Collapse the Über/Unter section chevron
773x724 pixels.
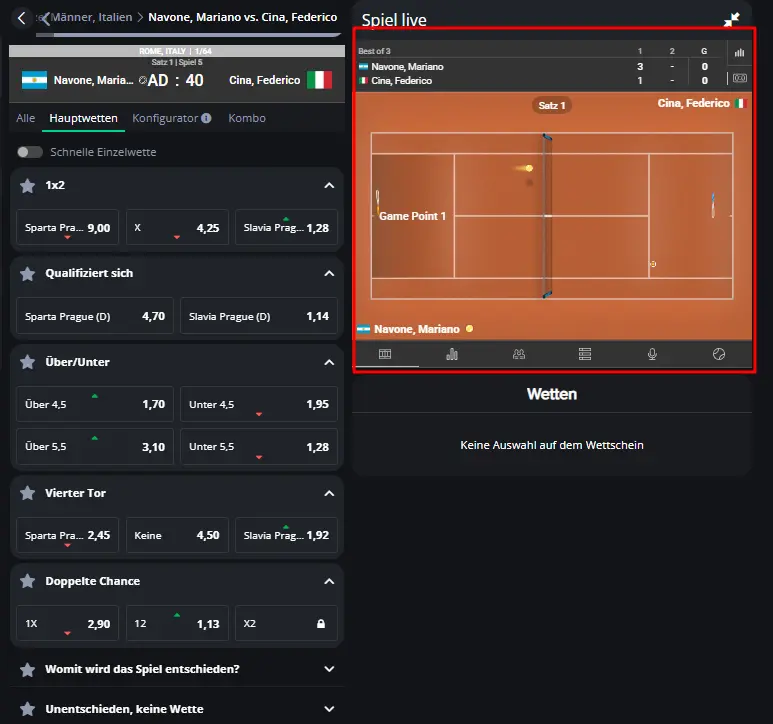point(329,362)
